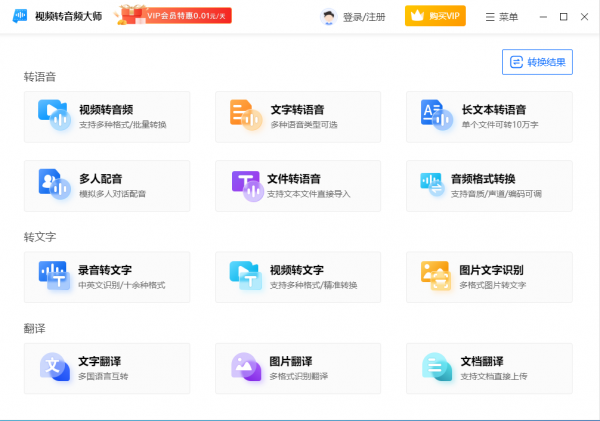Image resolution: width=600 pixels, height=421 pixels.
Task: Select the 音频格式转换 audio format icon
Action: click(436, 185)
